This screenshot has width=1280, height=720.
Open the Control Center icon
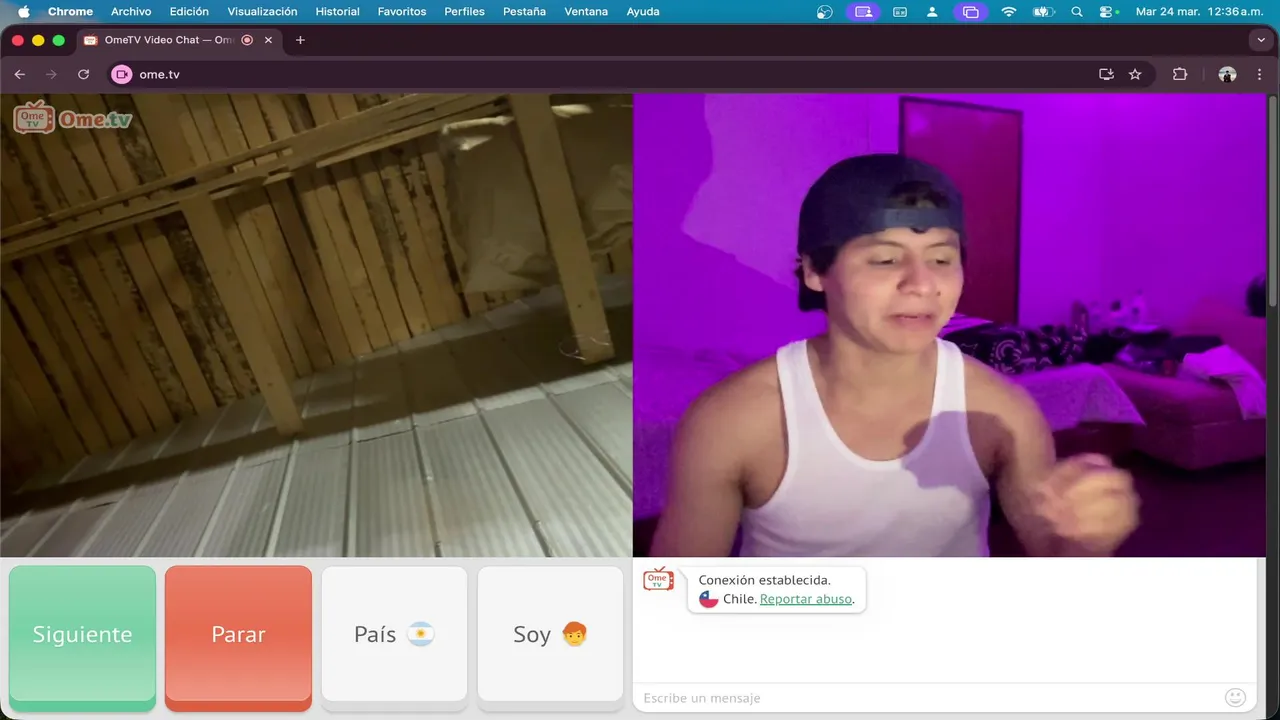pos(1108,11)
